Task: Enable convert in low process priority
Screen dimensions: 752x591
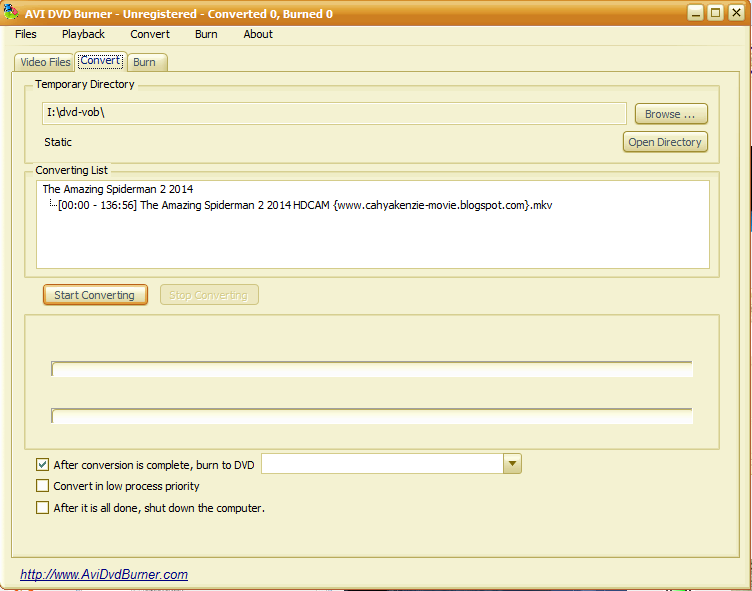Action: [42, 486]
